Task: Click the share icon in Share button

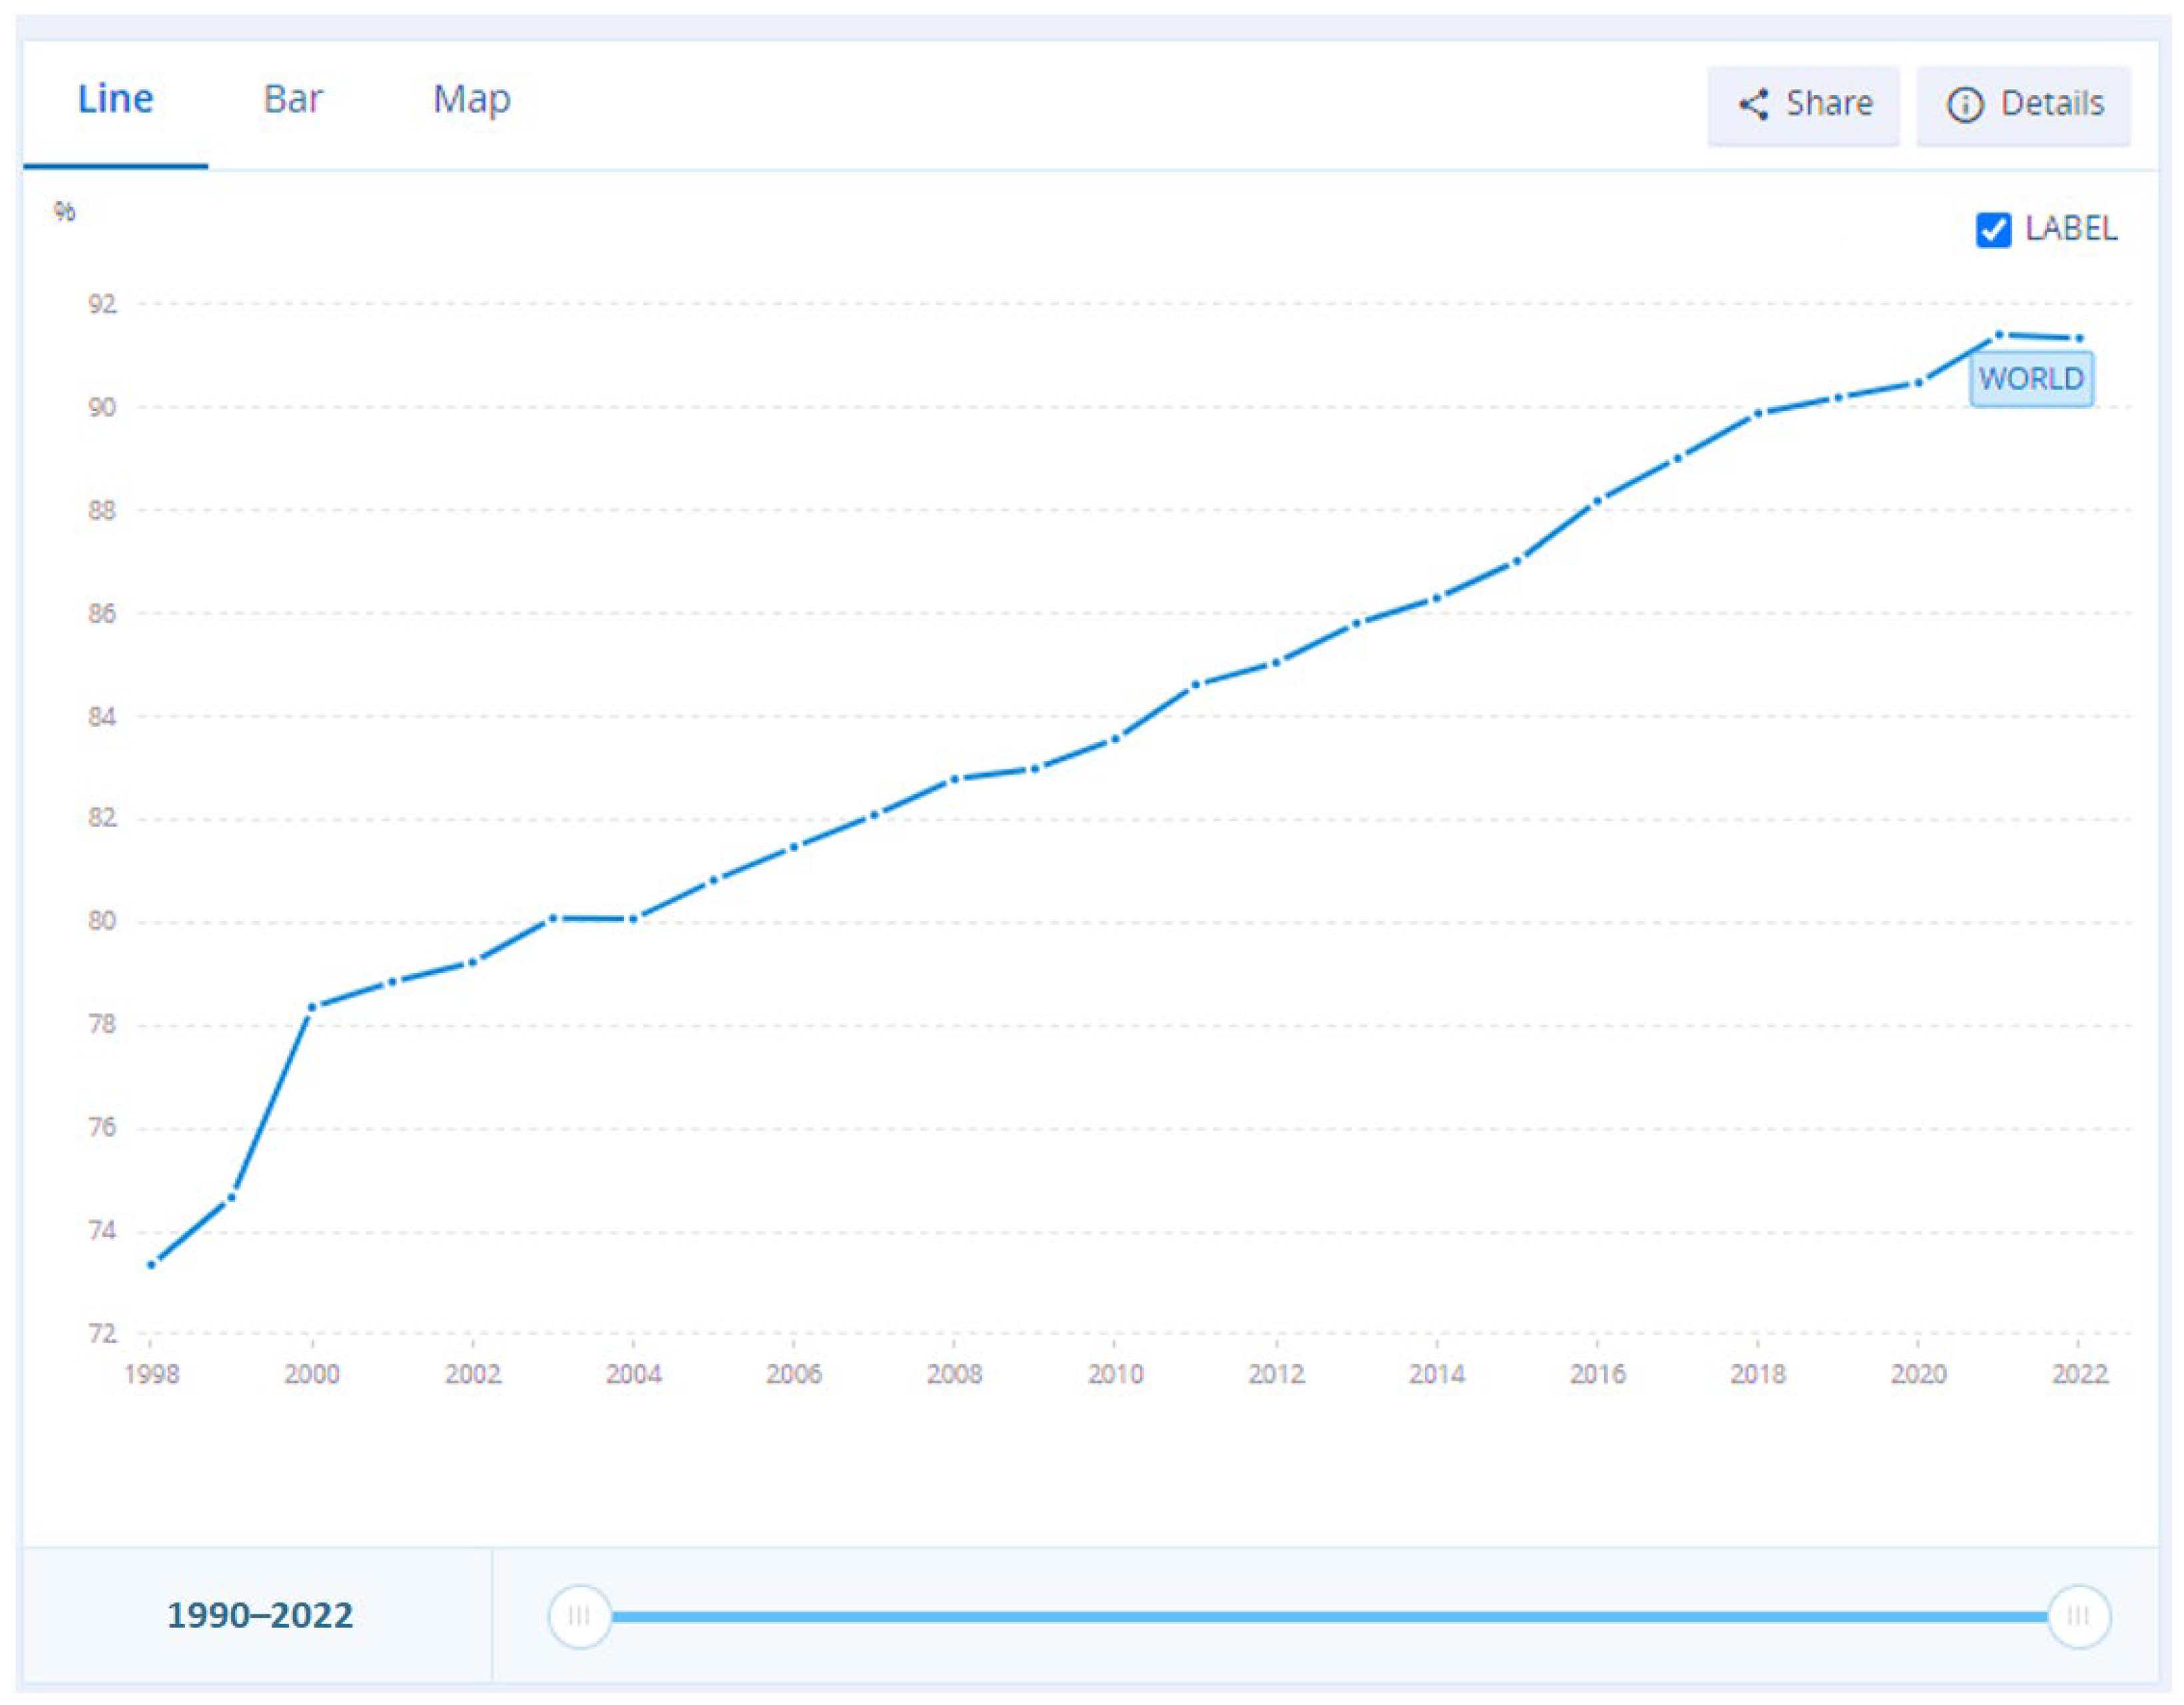Action: 1753,104
